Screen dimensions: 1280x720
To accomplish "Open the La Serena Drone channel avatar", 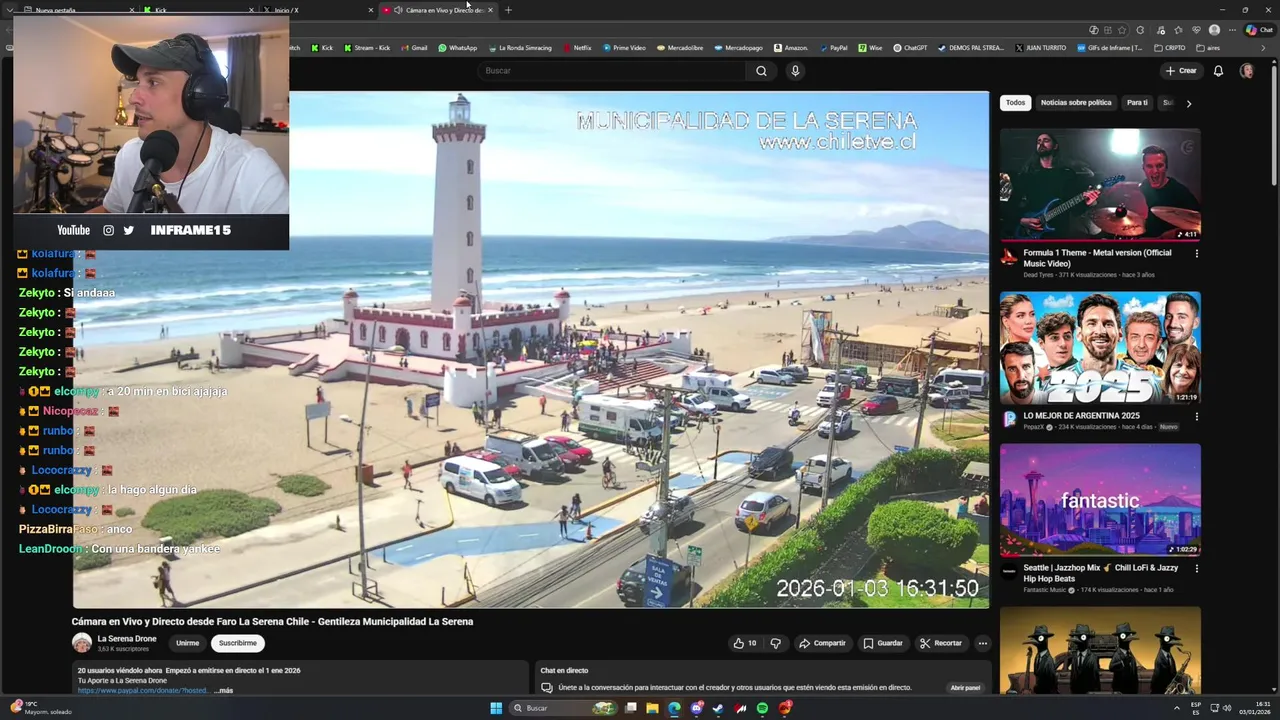I will [x=82, y=643].
